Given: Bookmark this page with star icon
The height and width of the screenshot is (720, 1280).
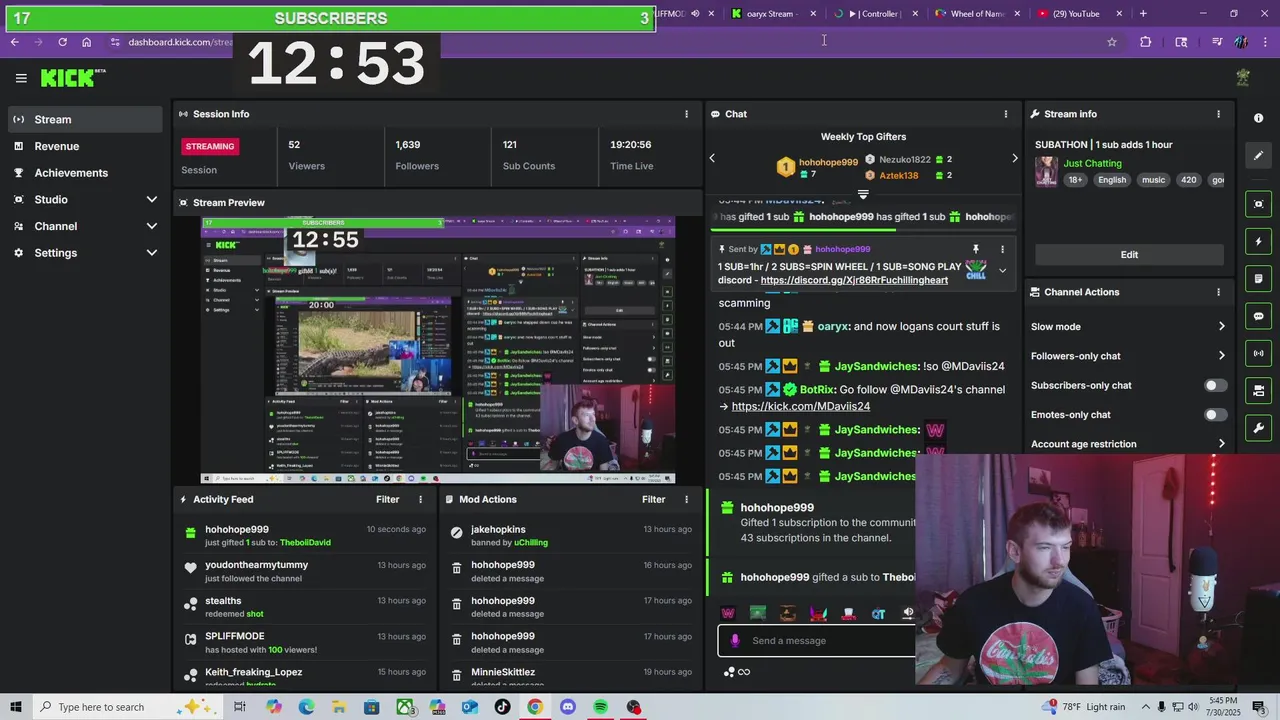Looking at the screenshot, I should click(1111, 42).
